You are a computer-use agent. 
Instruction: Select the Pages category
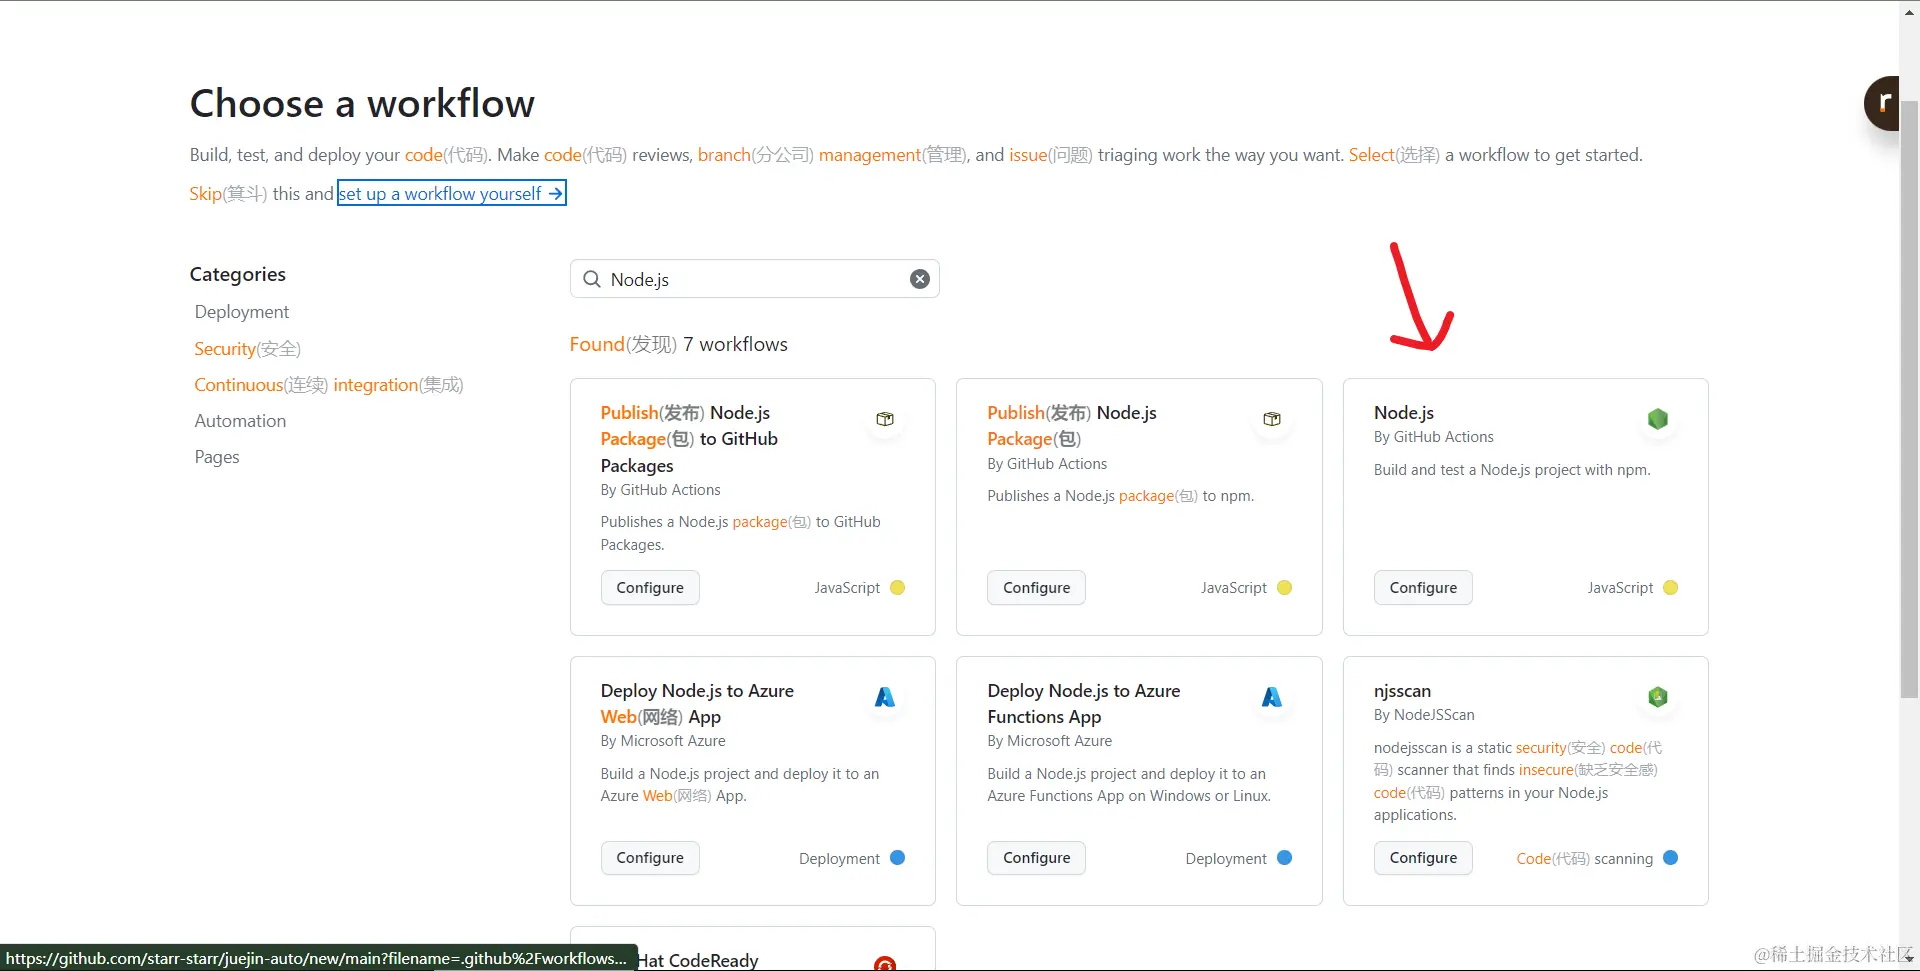pyautogui.click(x=217, y=457)
